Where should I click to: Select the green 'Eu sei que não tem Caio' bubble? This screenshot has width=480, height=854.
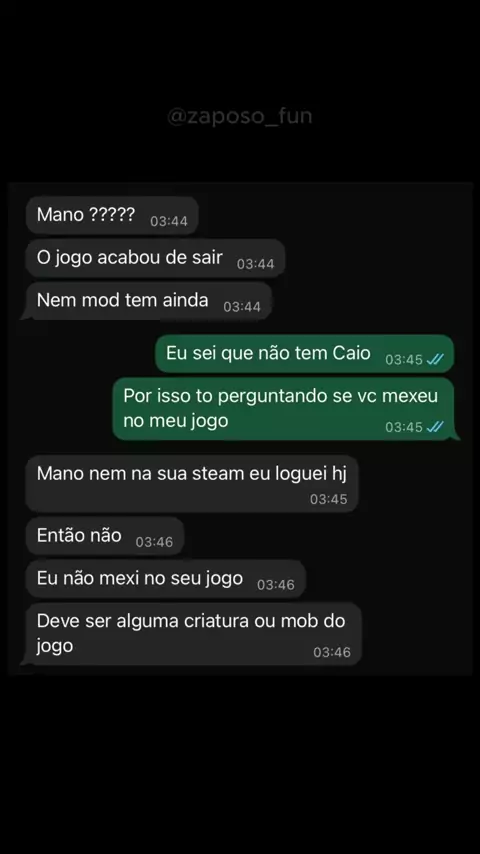305,353
